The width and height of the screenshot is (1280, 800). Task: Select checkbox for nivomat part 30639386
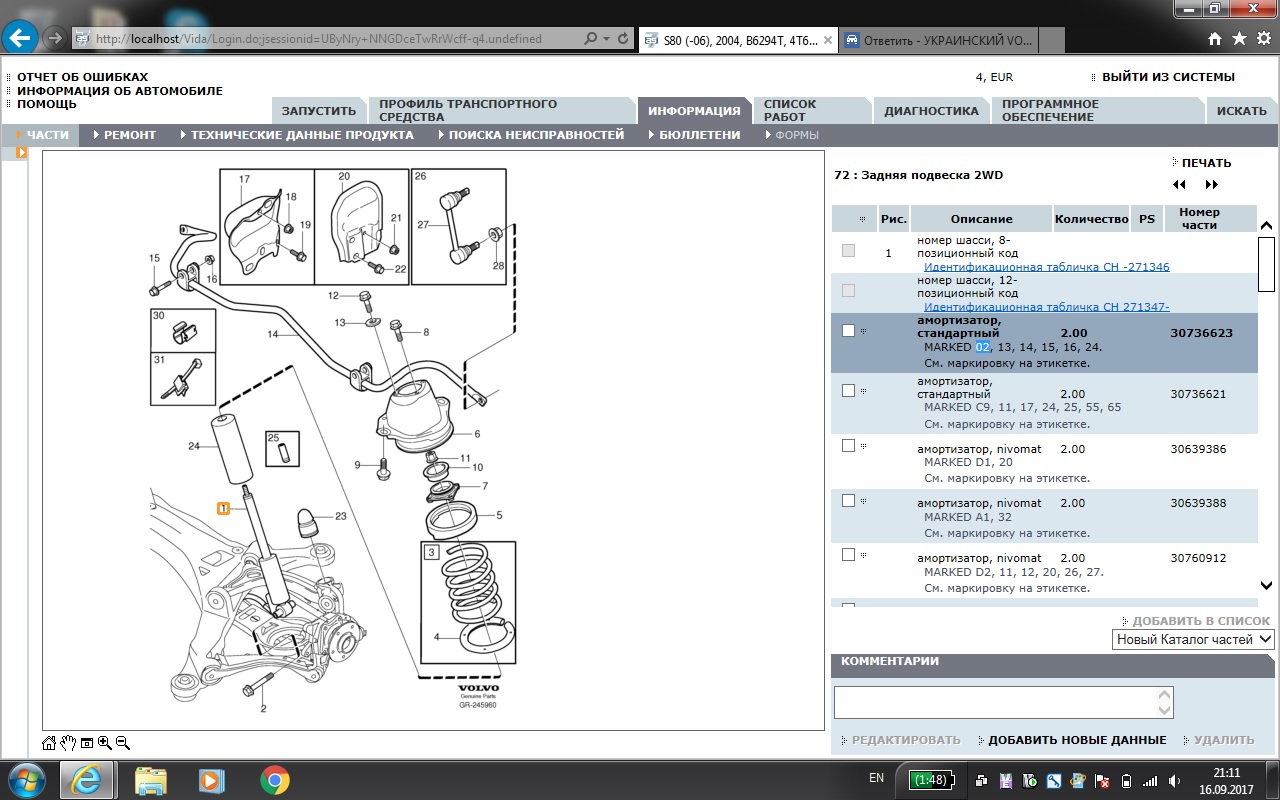pos(848,446)
